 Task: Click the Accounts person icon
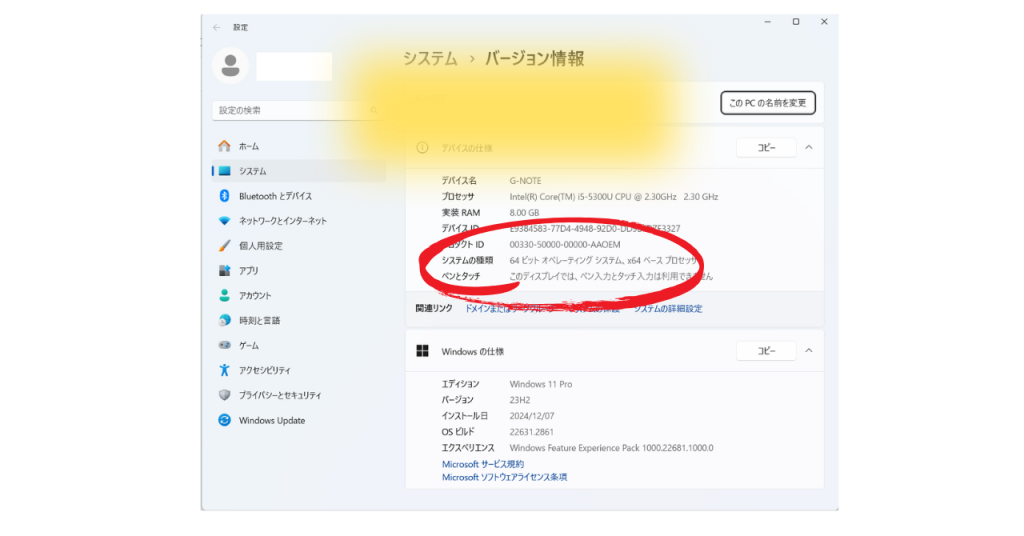pyautogui.click(x=225, y=296)
